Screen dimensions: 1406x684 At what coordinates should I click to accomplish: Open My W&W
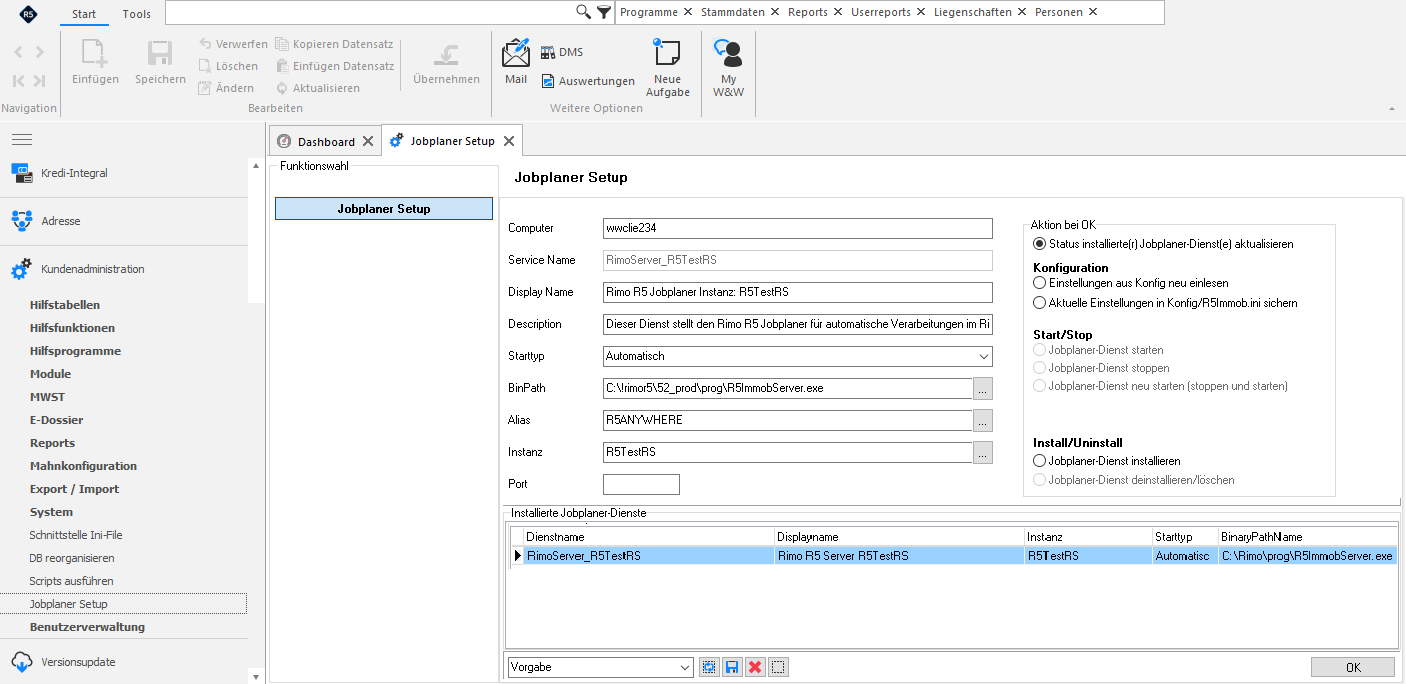point(728,67)
